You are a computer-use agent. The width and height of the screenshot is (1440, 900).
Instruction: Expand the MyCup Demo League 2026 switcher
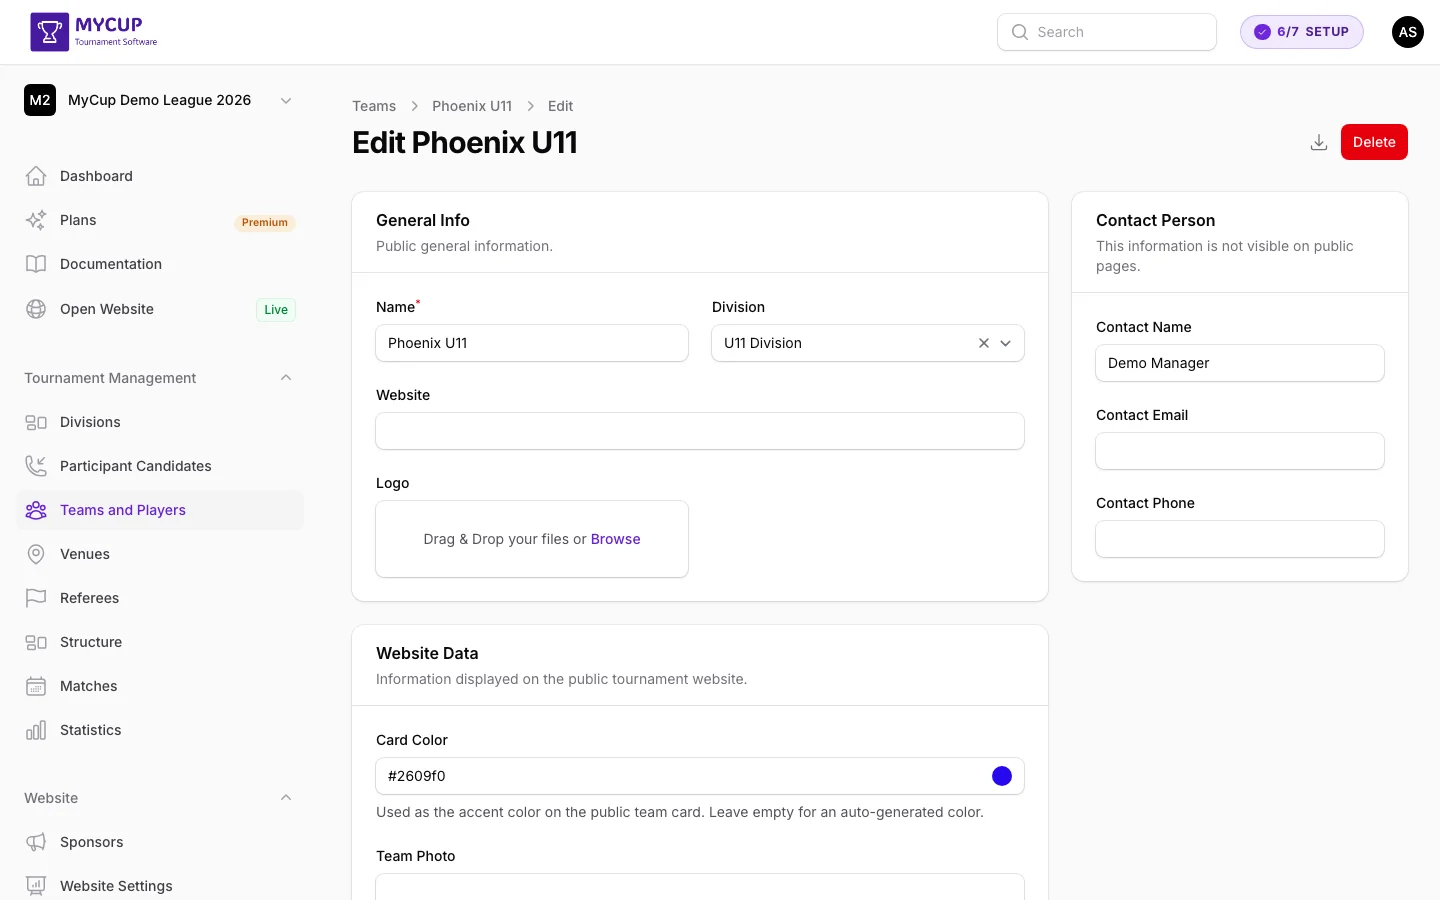[x=286, y=100]
